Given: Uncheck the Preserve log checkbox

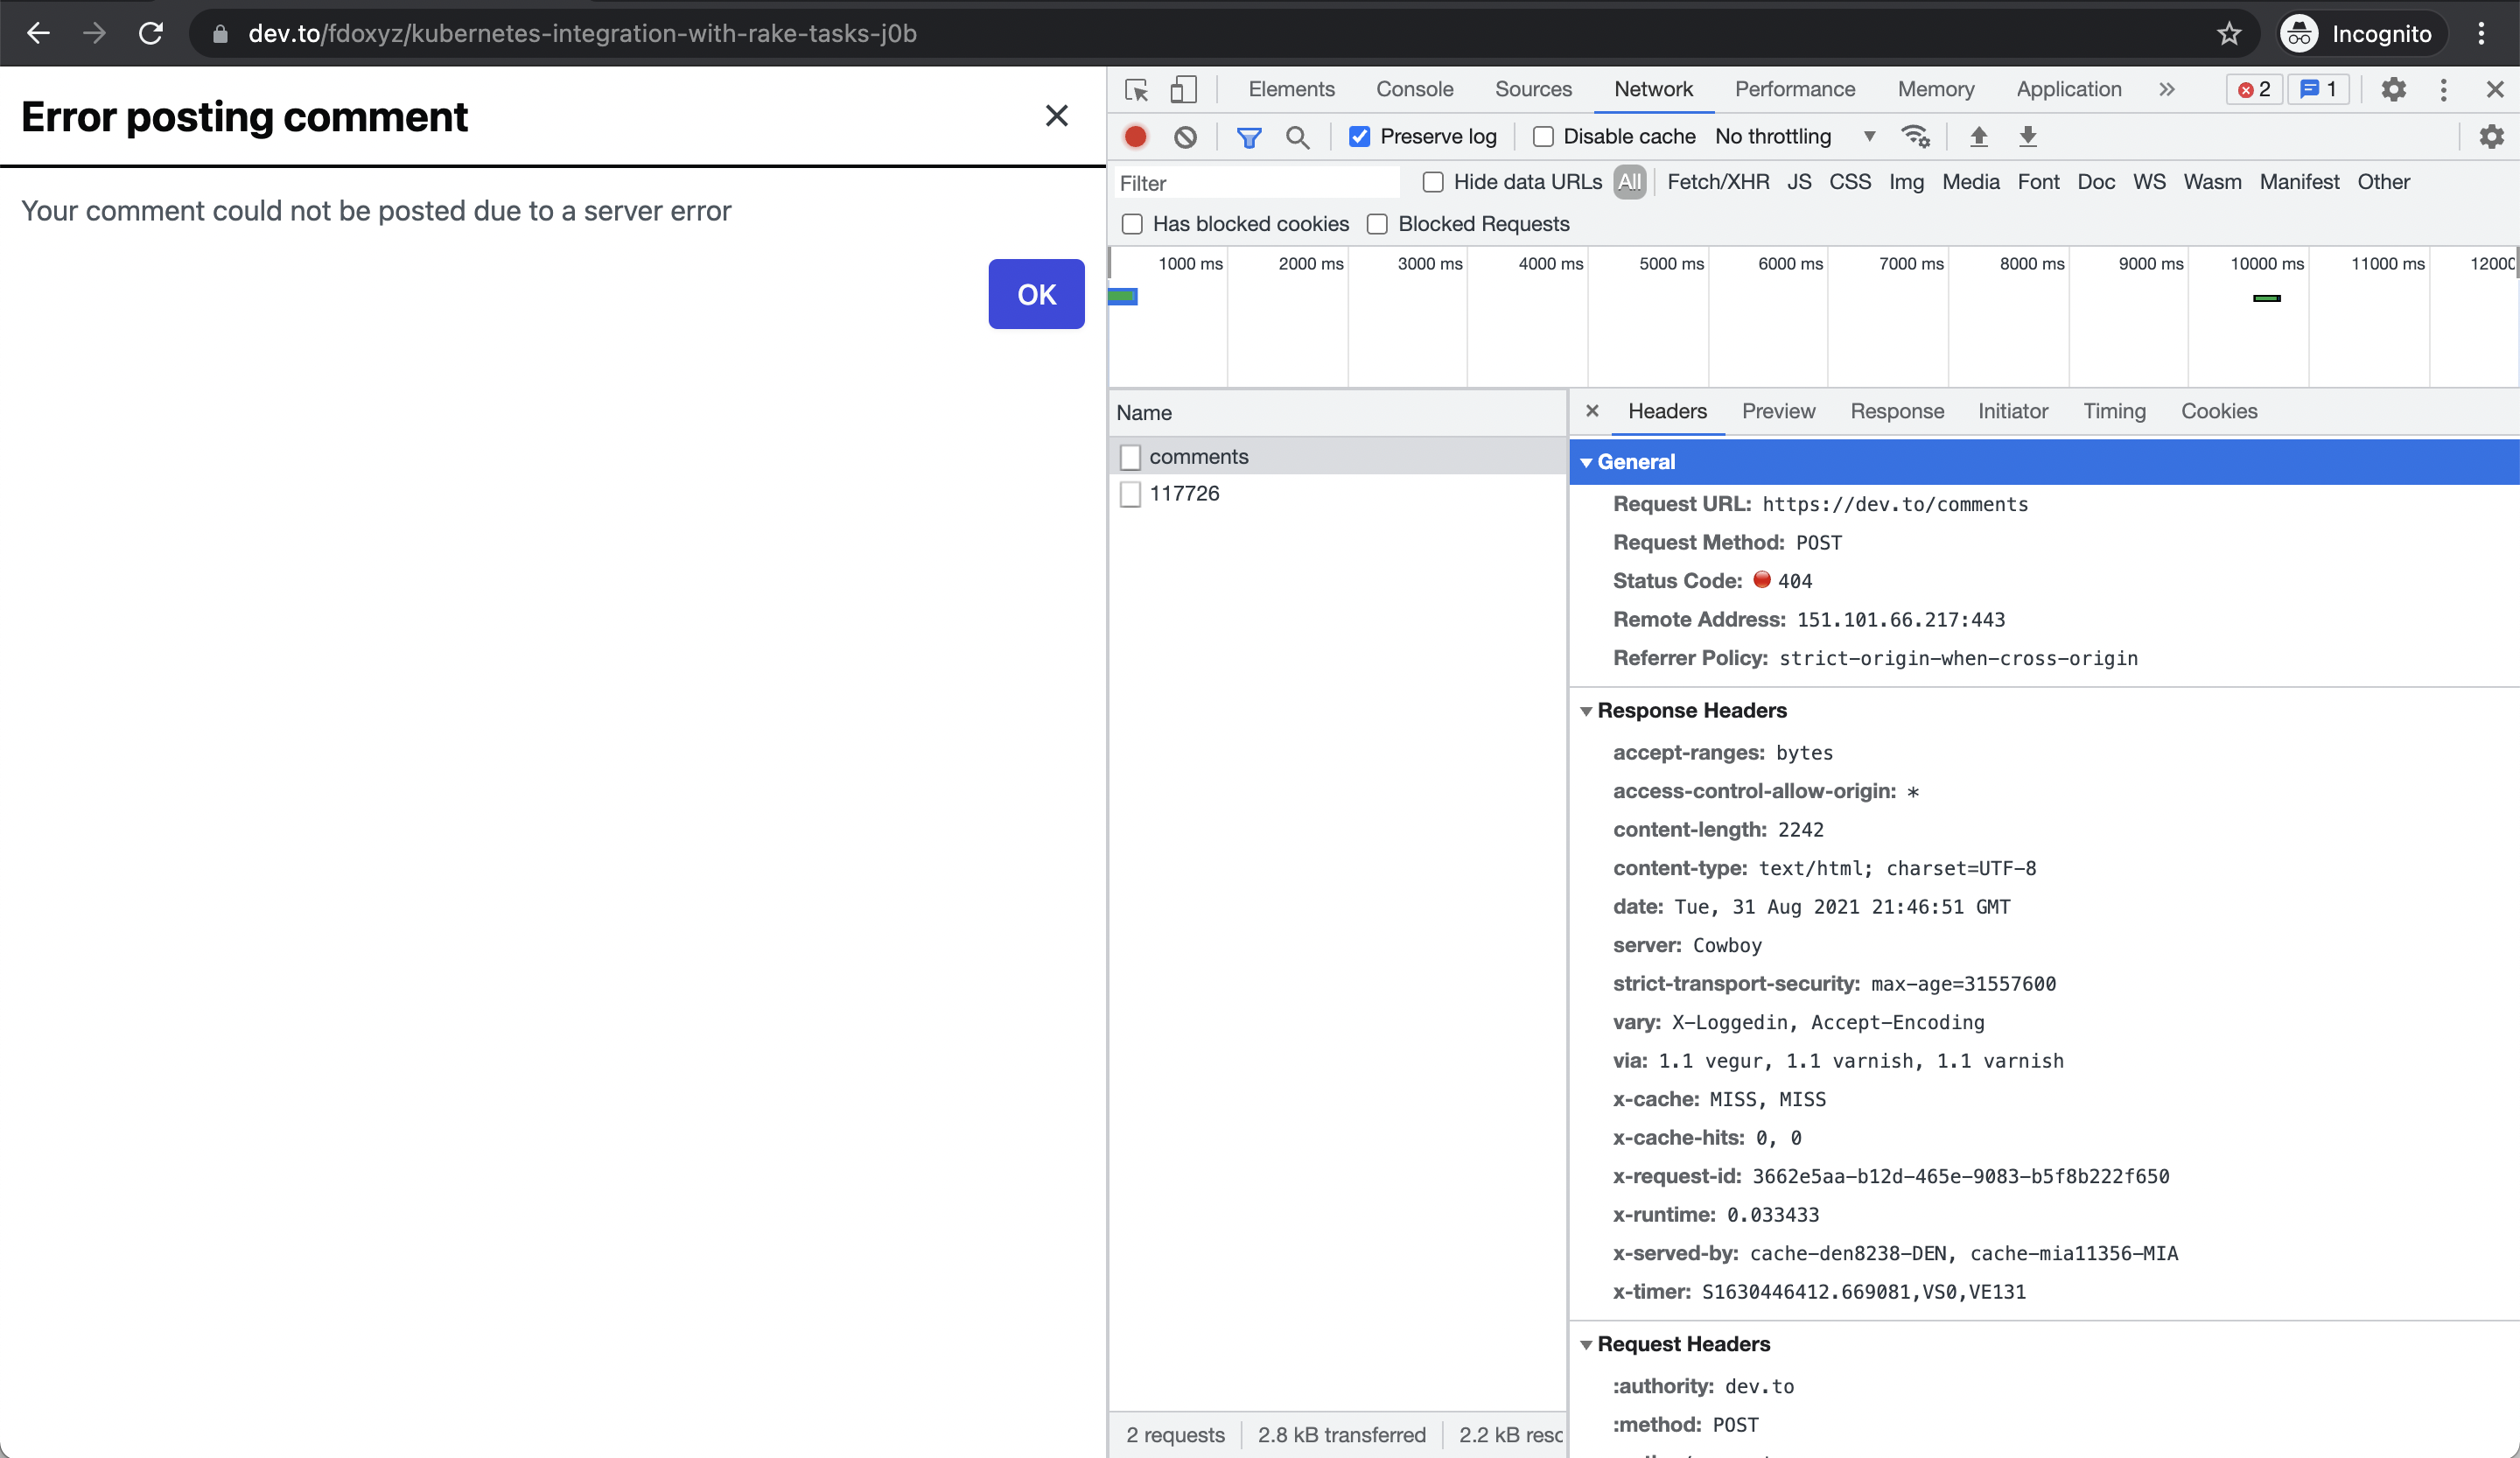Looking at the screenshot, I should click(1360, 137).
